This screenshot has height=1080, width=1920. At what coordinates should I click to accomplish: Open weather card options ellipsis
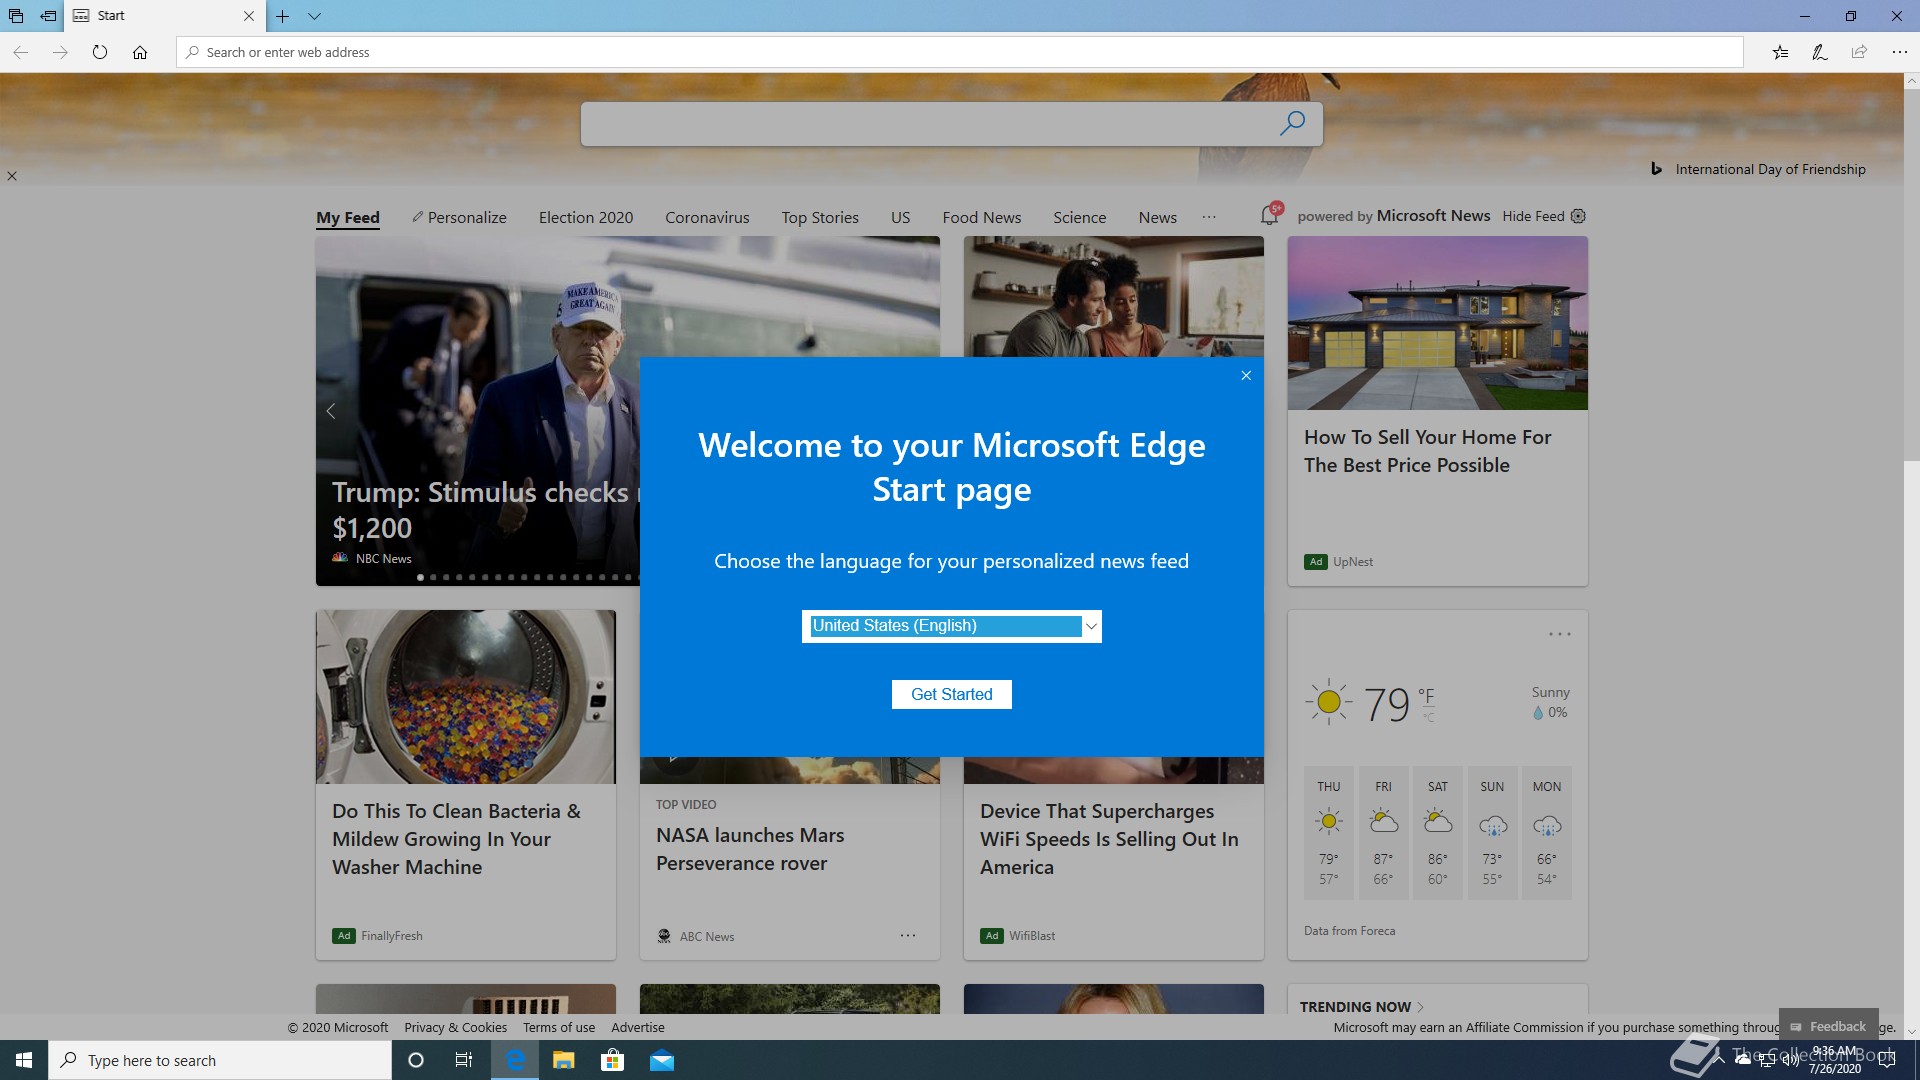tap(1560, 634)
